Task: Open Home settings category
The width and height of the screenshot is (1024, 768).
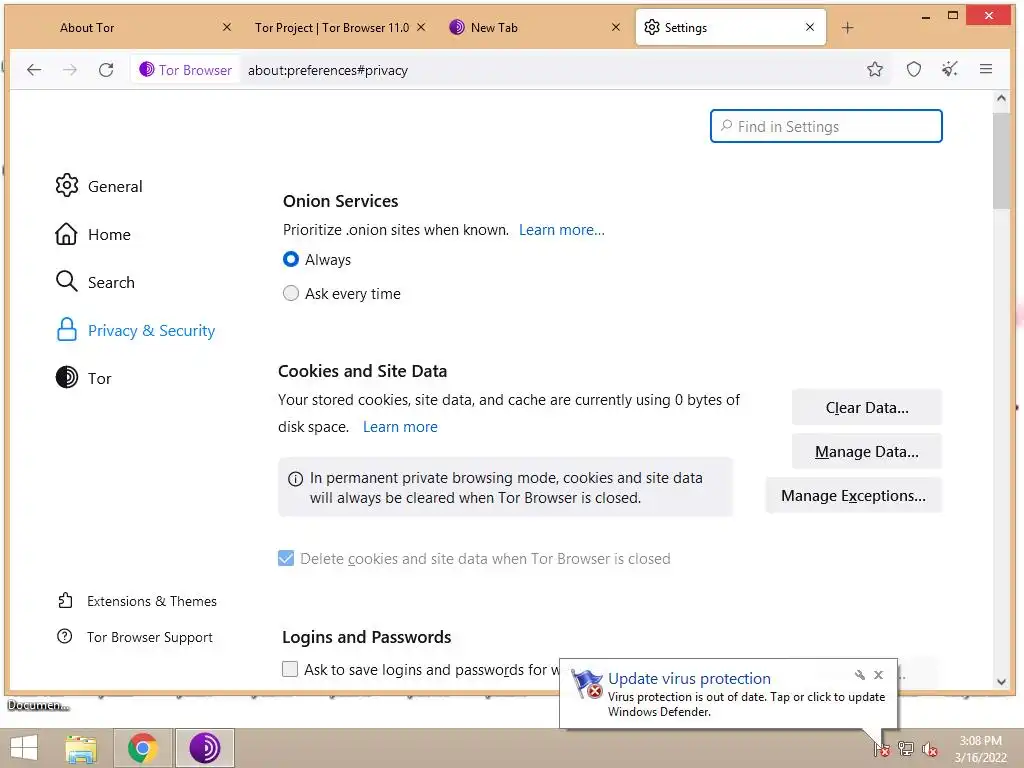Action: pos(109,234)
